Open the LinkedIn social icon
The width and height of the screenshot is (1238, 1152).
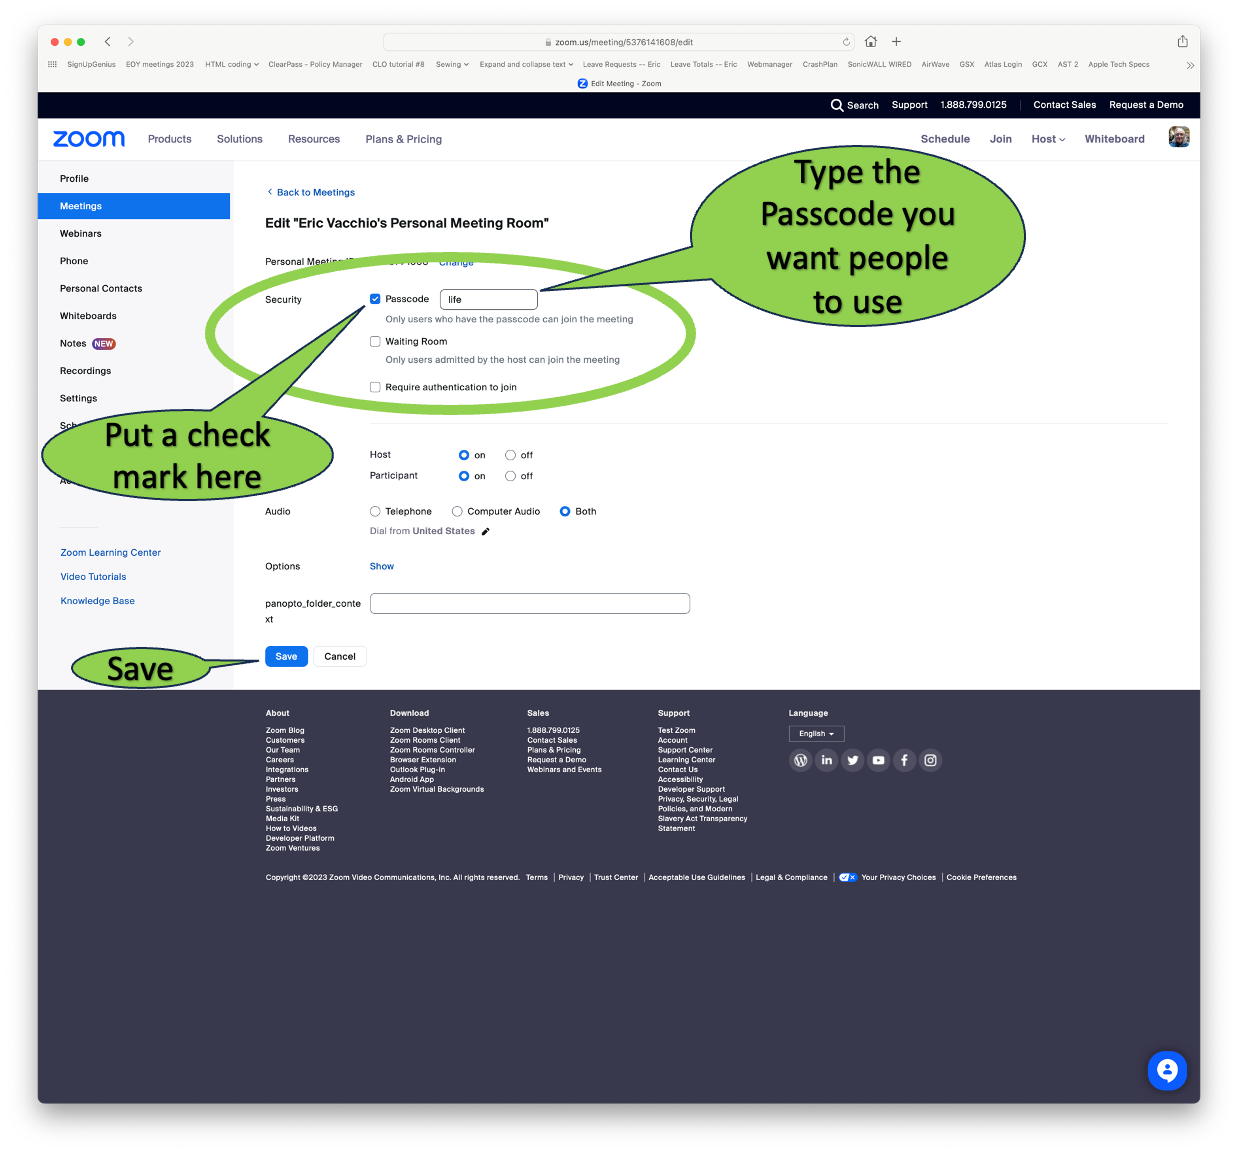point(826,760)
